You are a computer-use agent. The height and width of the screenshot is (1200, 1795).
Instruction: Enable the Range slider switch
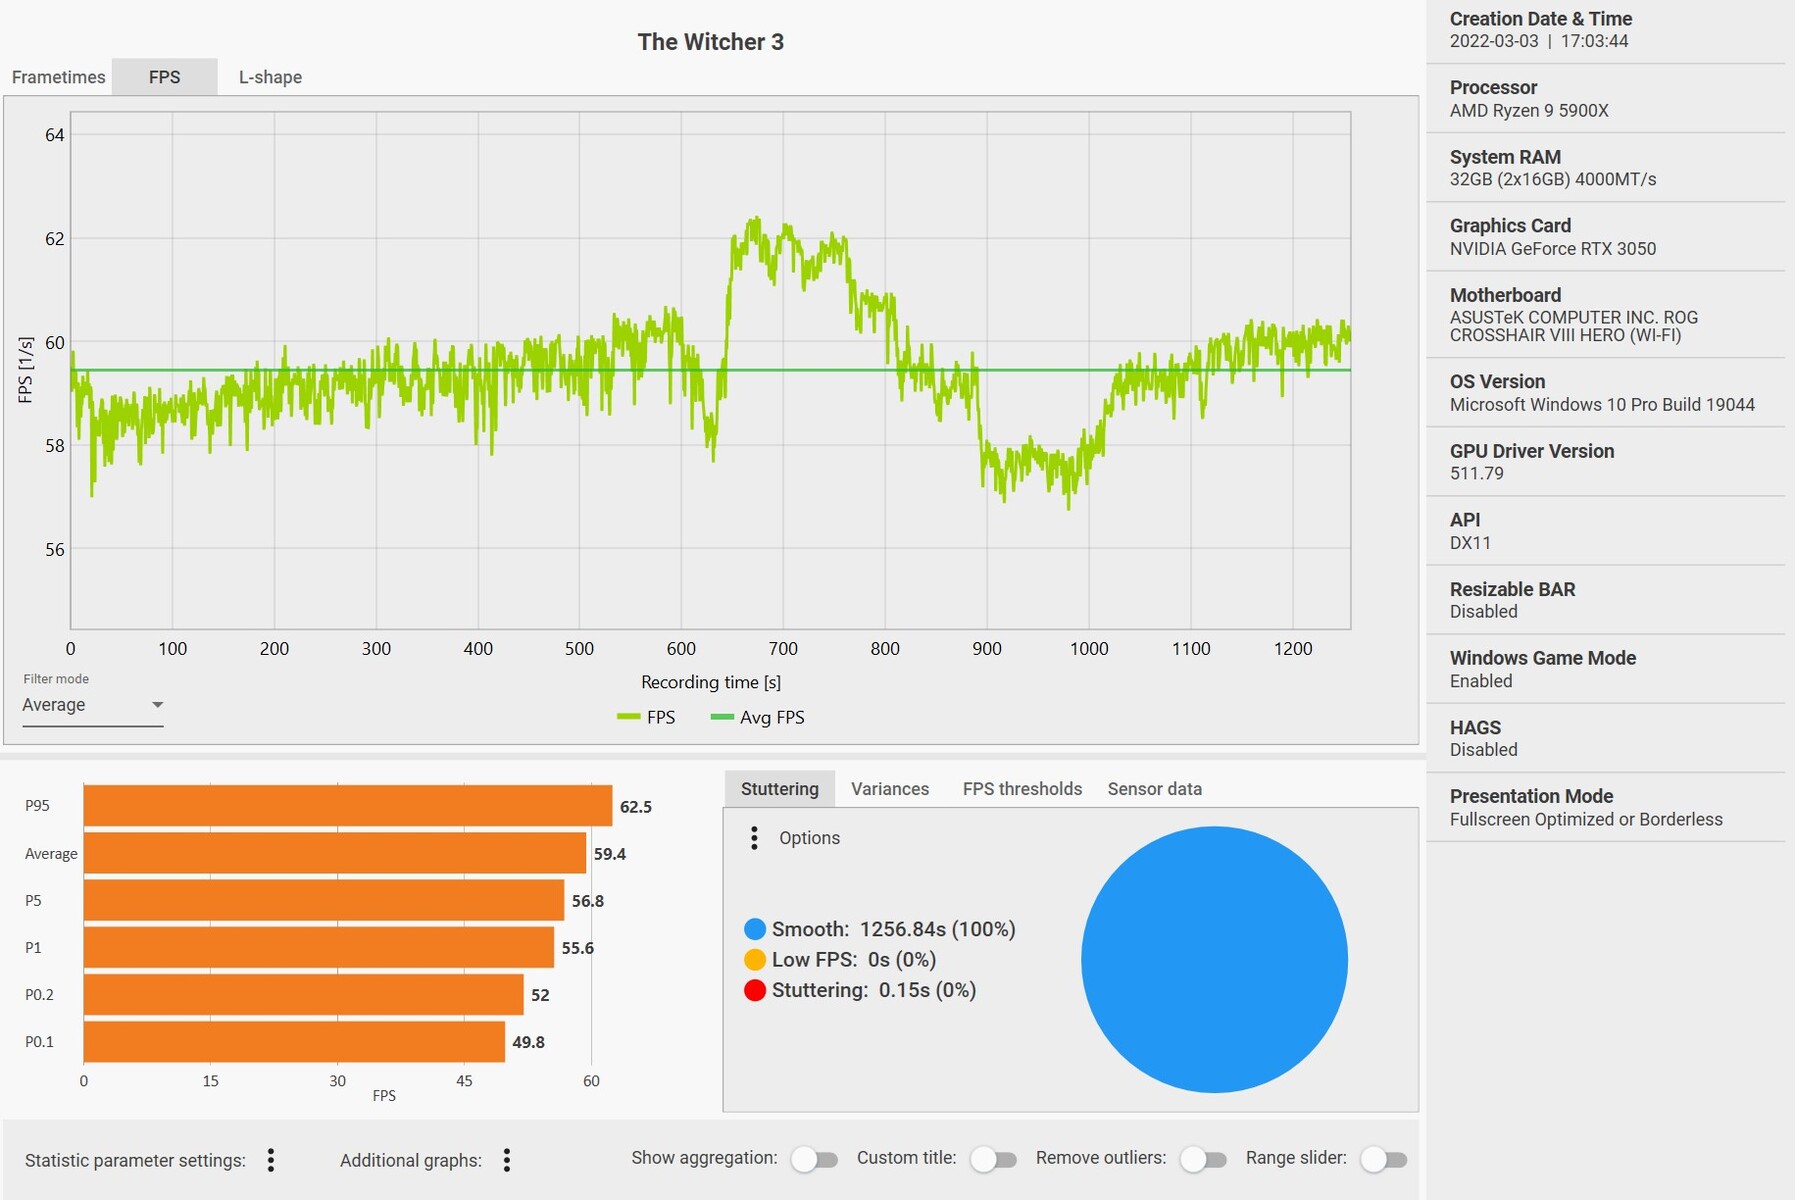[x=1384, y=1159]
